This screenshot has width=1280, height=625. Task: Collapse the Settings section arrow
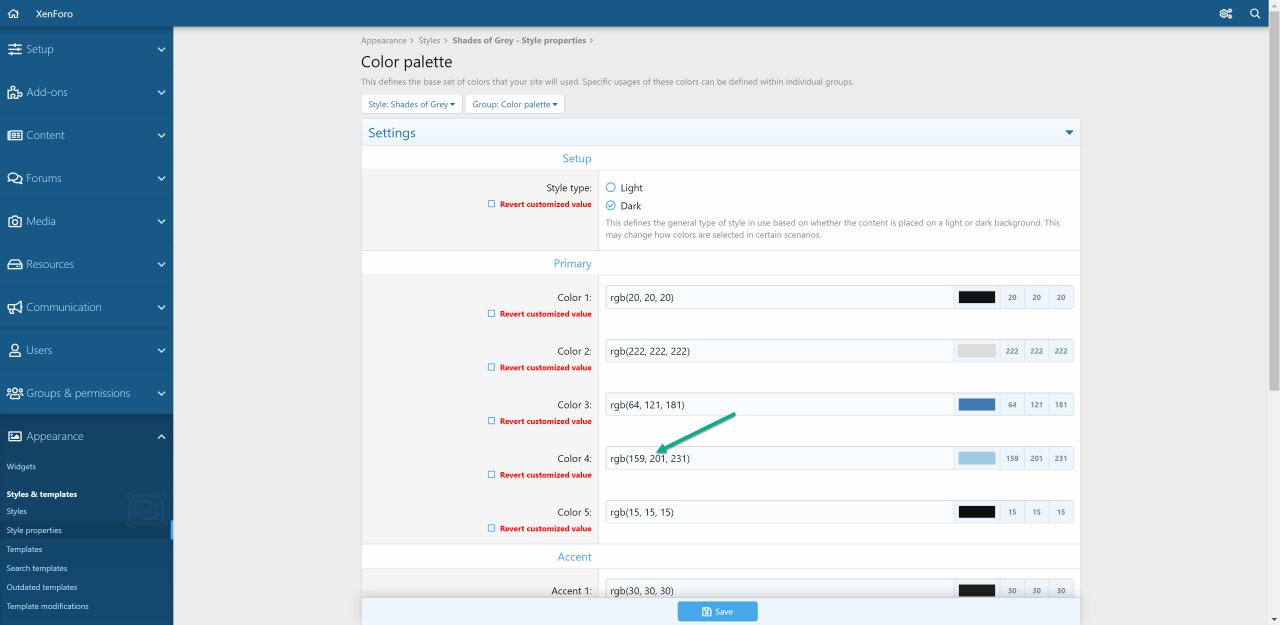tap(1069, 133)
